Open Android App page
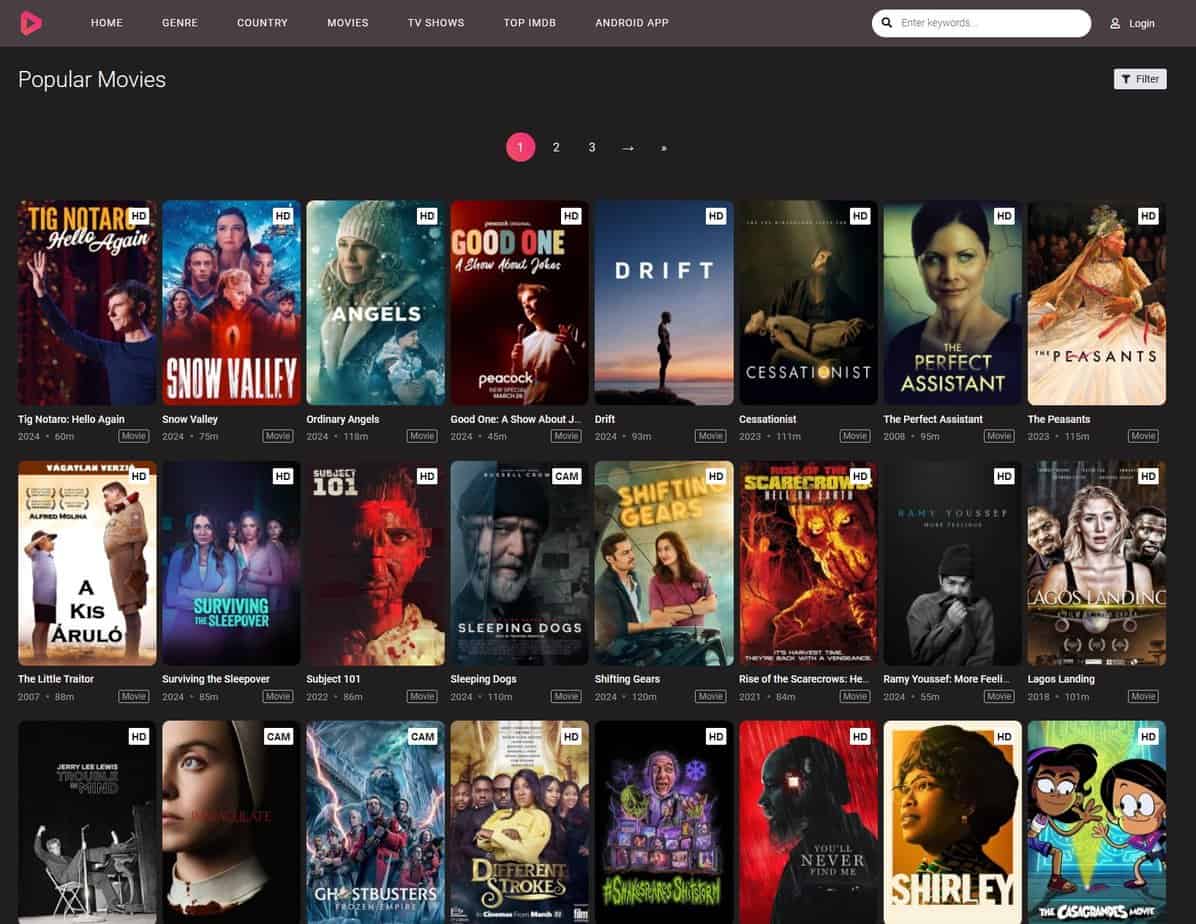The width and height of the screenshot is (1196, 924). pos(632,23)
